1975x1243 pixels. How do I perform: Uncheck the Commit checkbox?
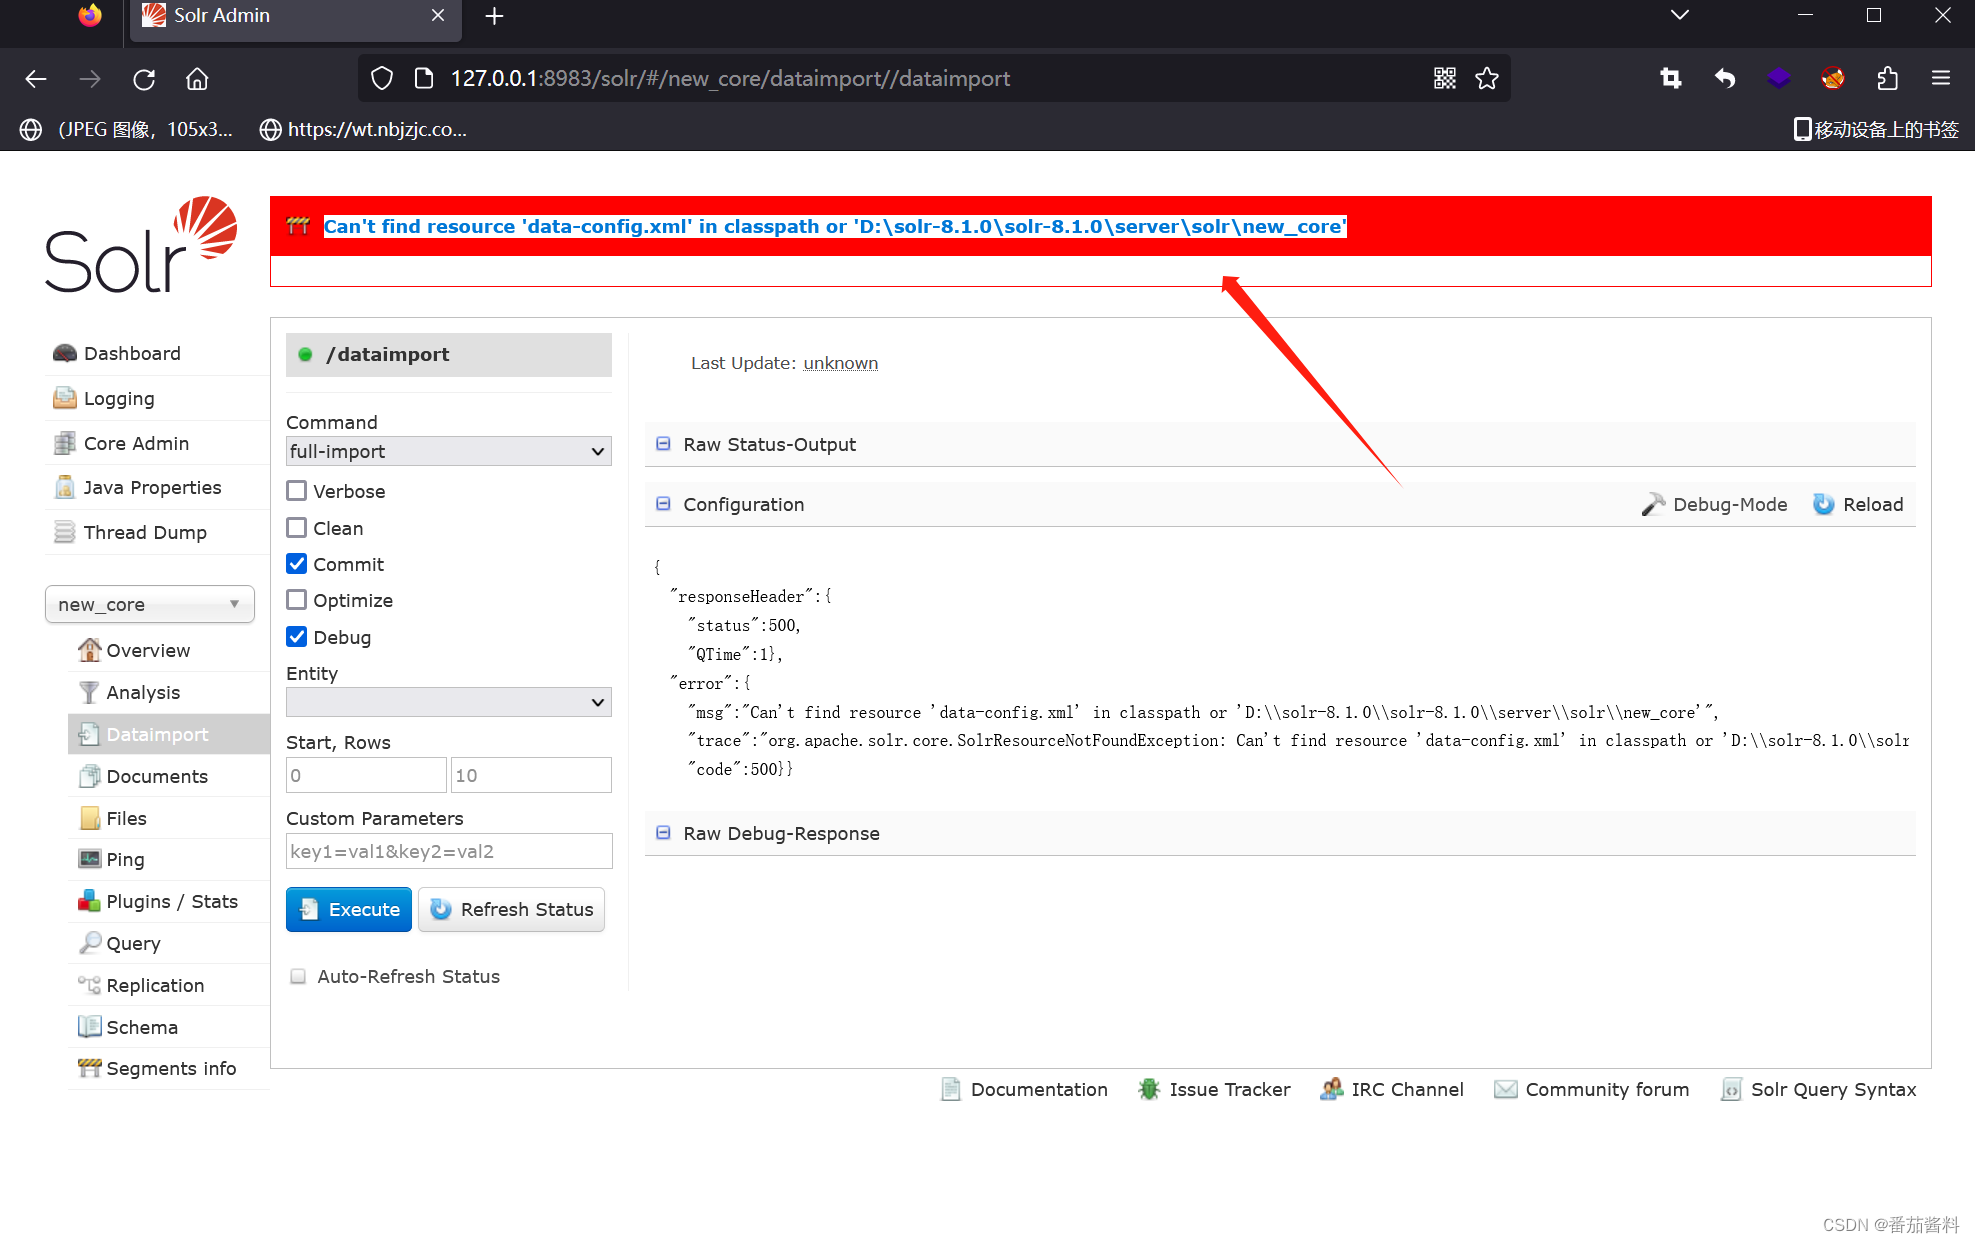[x=297, y=564]
